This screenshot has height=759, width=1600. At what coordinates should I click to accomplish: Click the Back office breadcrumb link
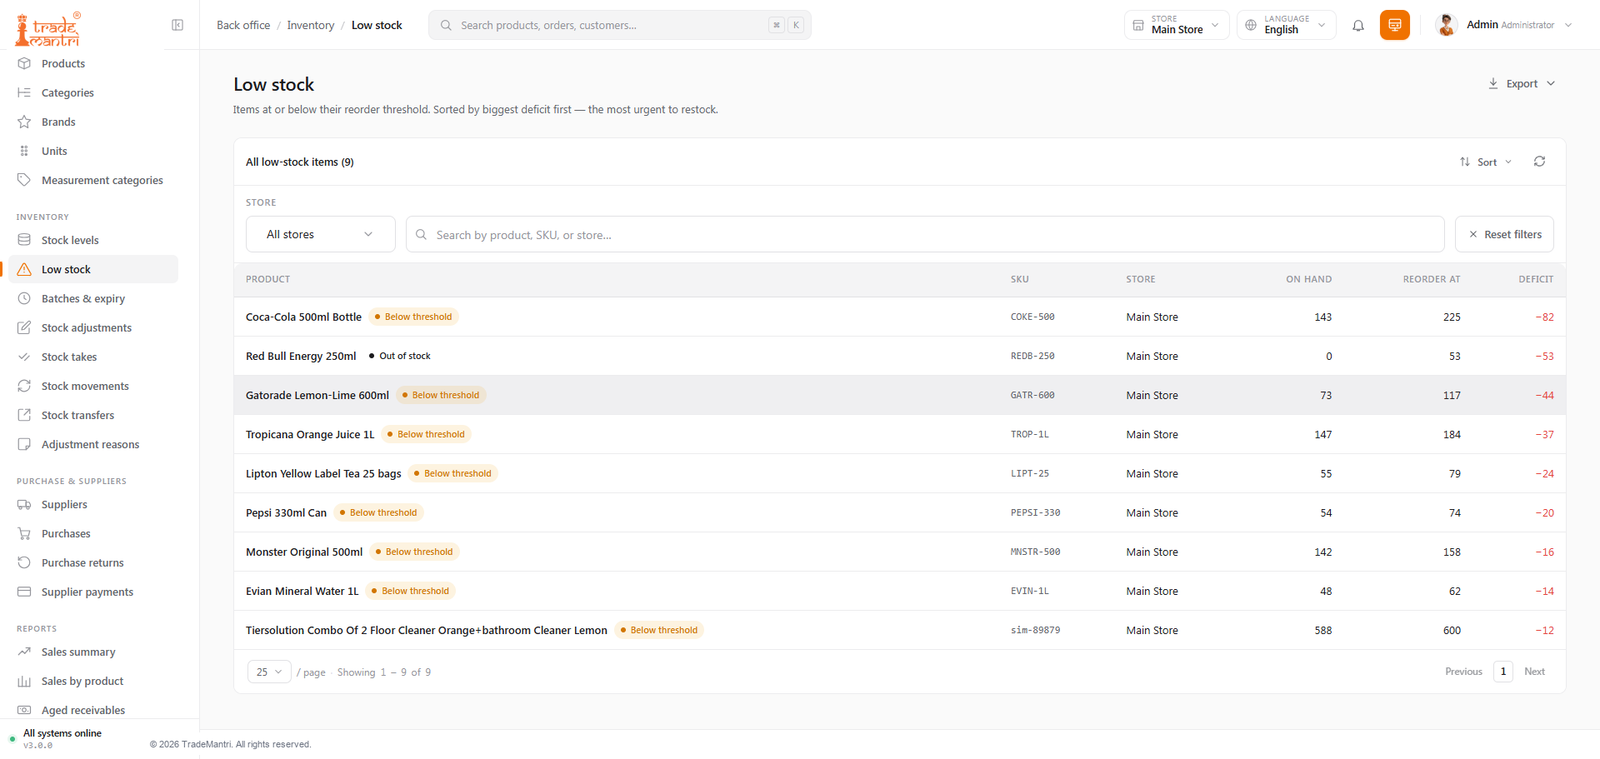tap(243, 25)
